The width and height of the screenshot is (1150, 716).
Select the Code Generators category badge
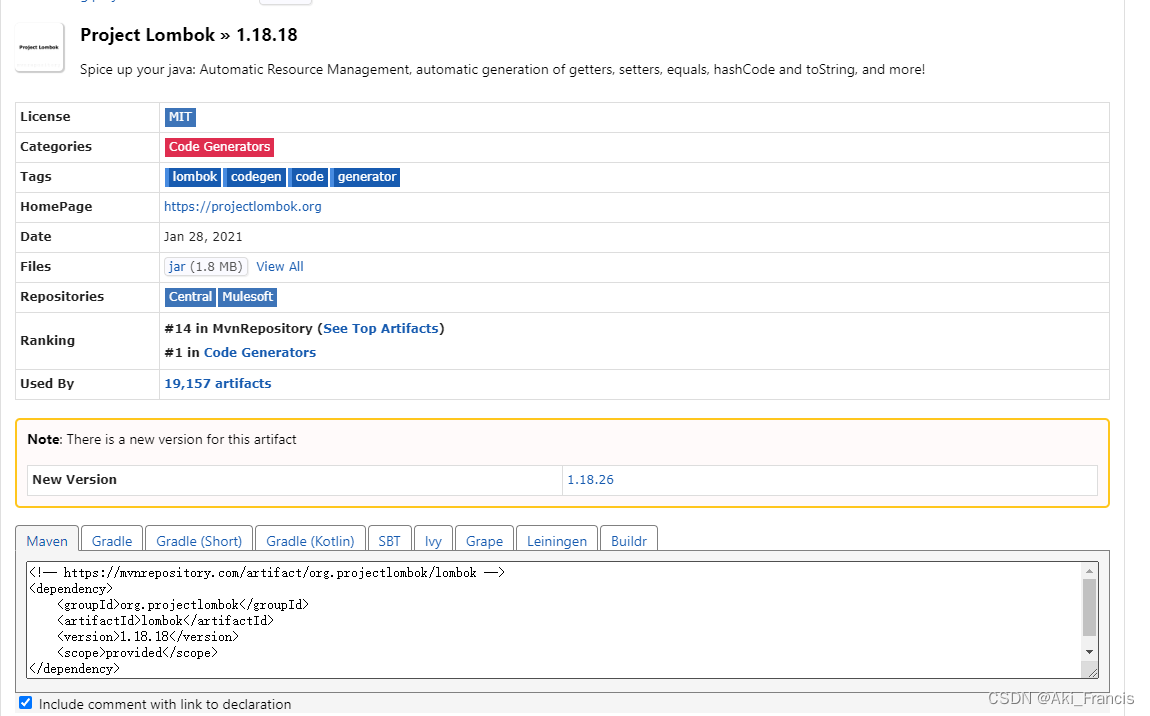[x=219, y=147]
